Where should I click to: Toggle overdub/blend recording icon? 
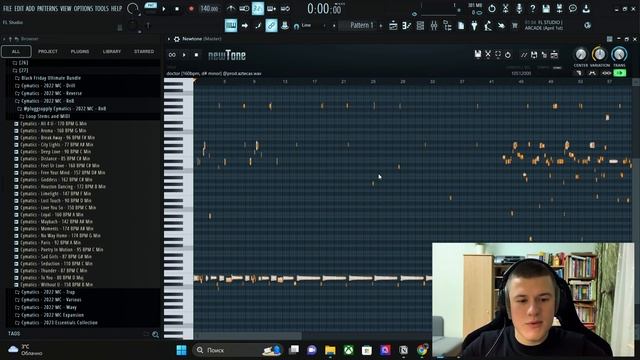coord(271,9)
